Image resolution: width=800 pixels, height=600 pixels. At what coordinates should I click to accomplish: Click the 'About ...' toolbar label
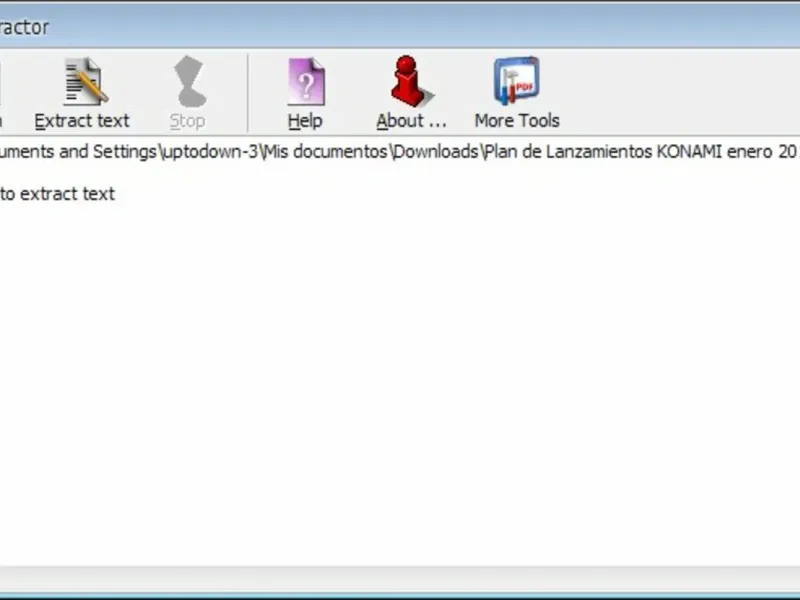(x=411, y=121)
